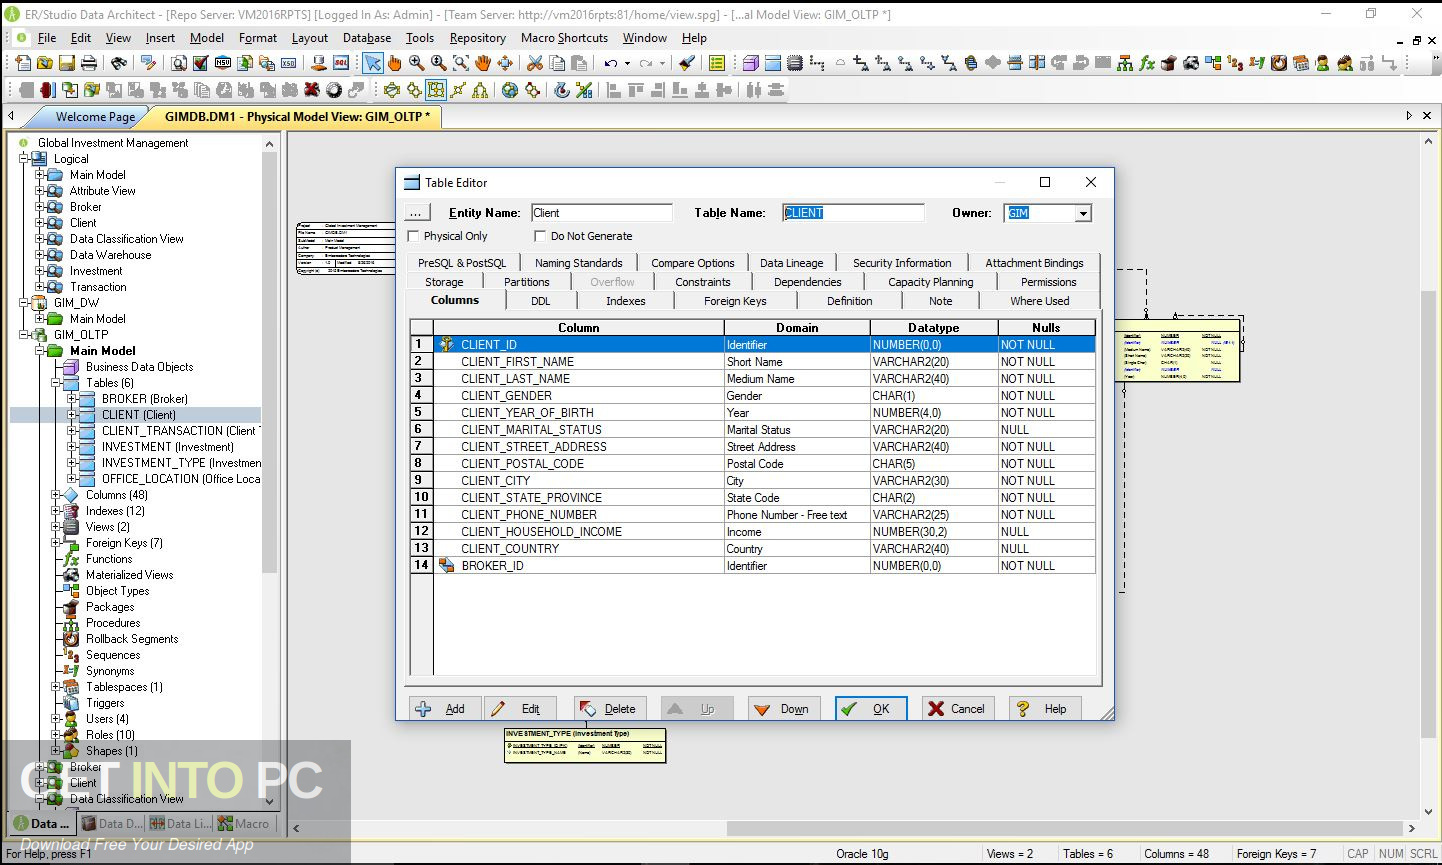Click the binoculars Find icon
The height and width of the screenshot is (865, 1442).
(119, 63)
